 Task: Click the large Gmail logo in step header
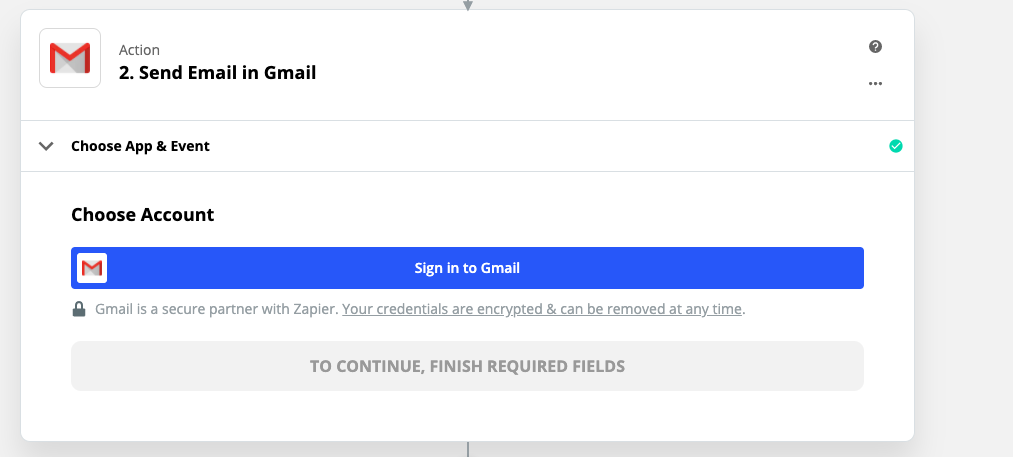(x=70, y=59)
